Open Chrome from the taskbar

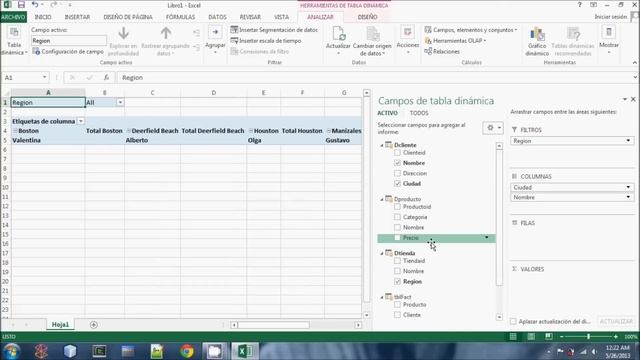click(187, 351)
